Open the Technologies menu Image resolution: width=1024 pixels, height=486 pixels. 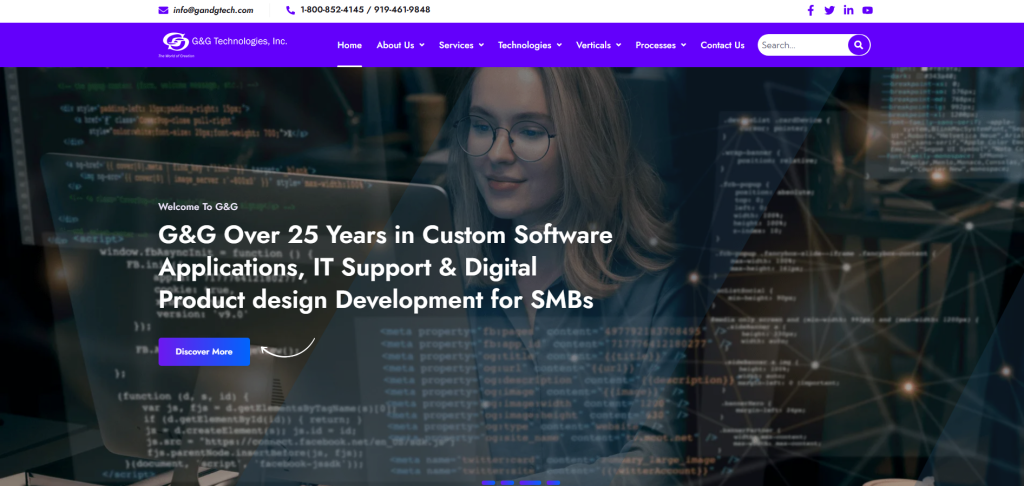tap(524, 45)
